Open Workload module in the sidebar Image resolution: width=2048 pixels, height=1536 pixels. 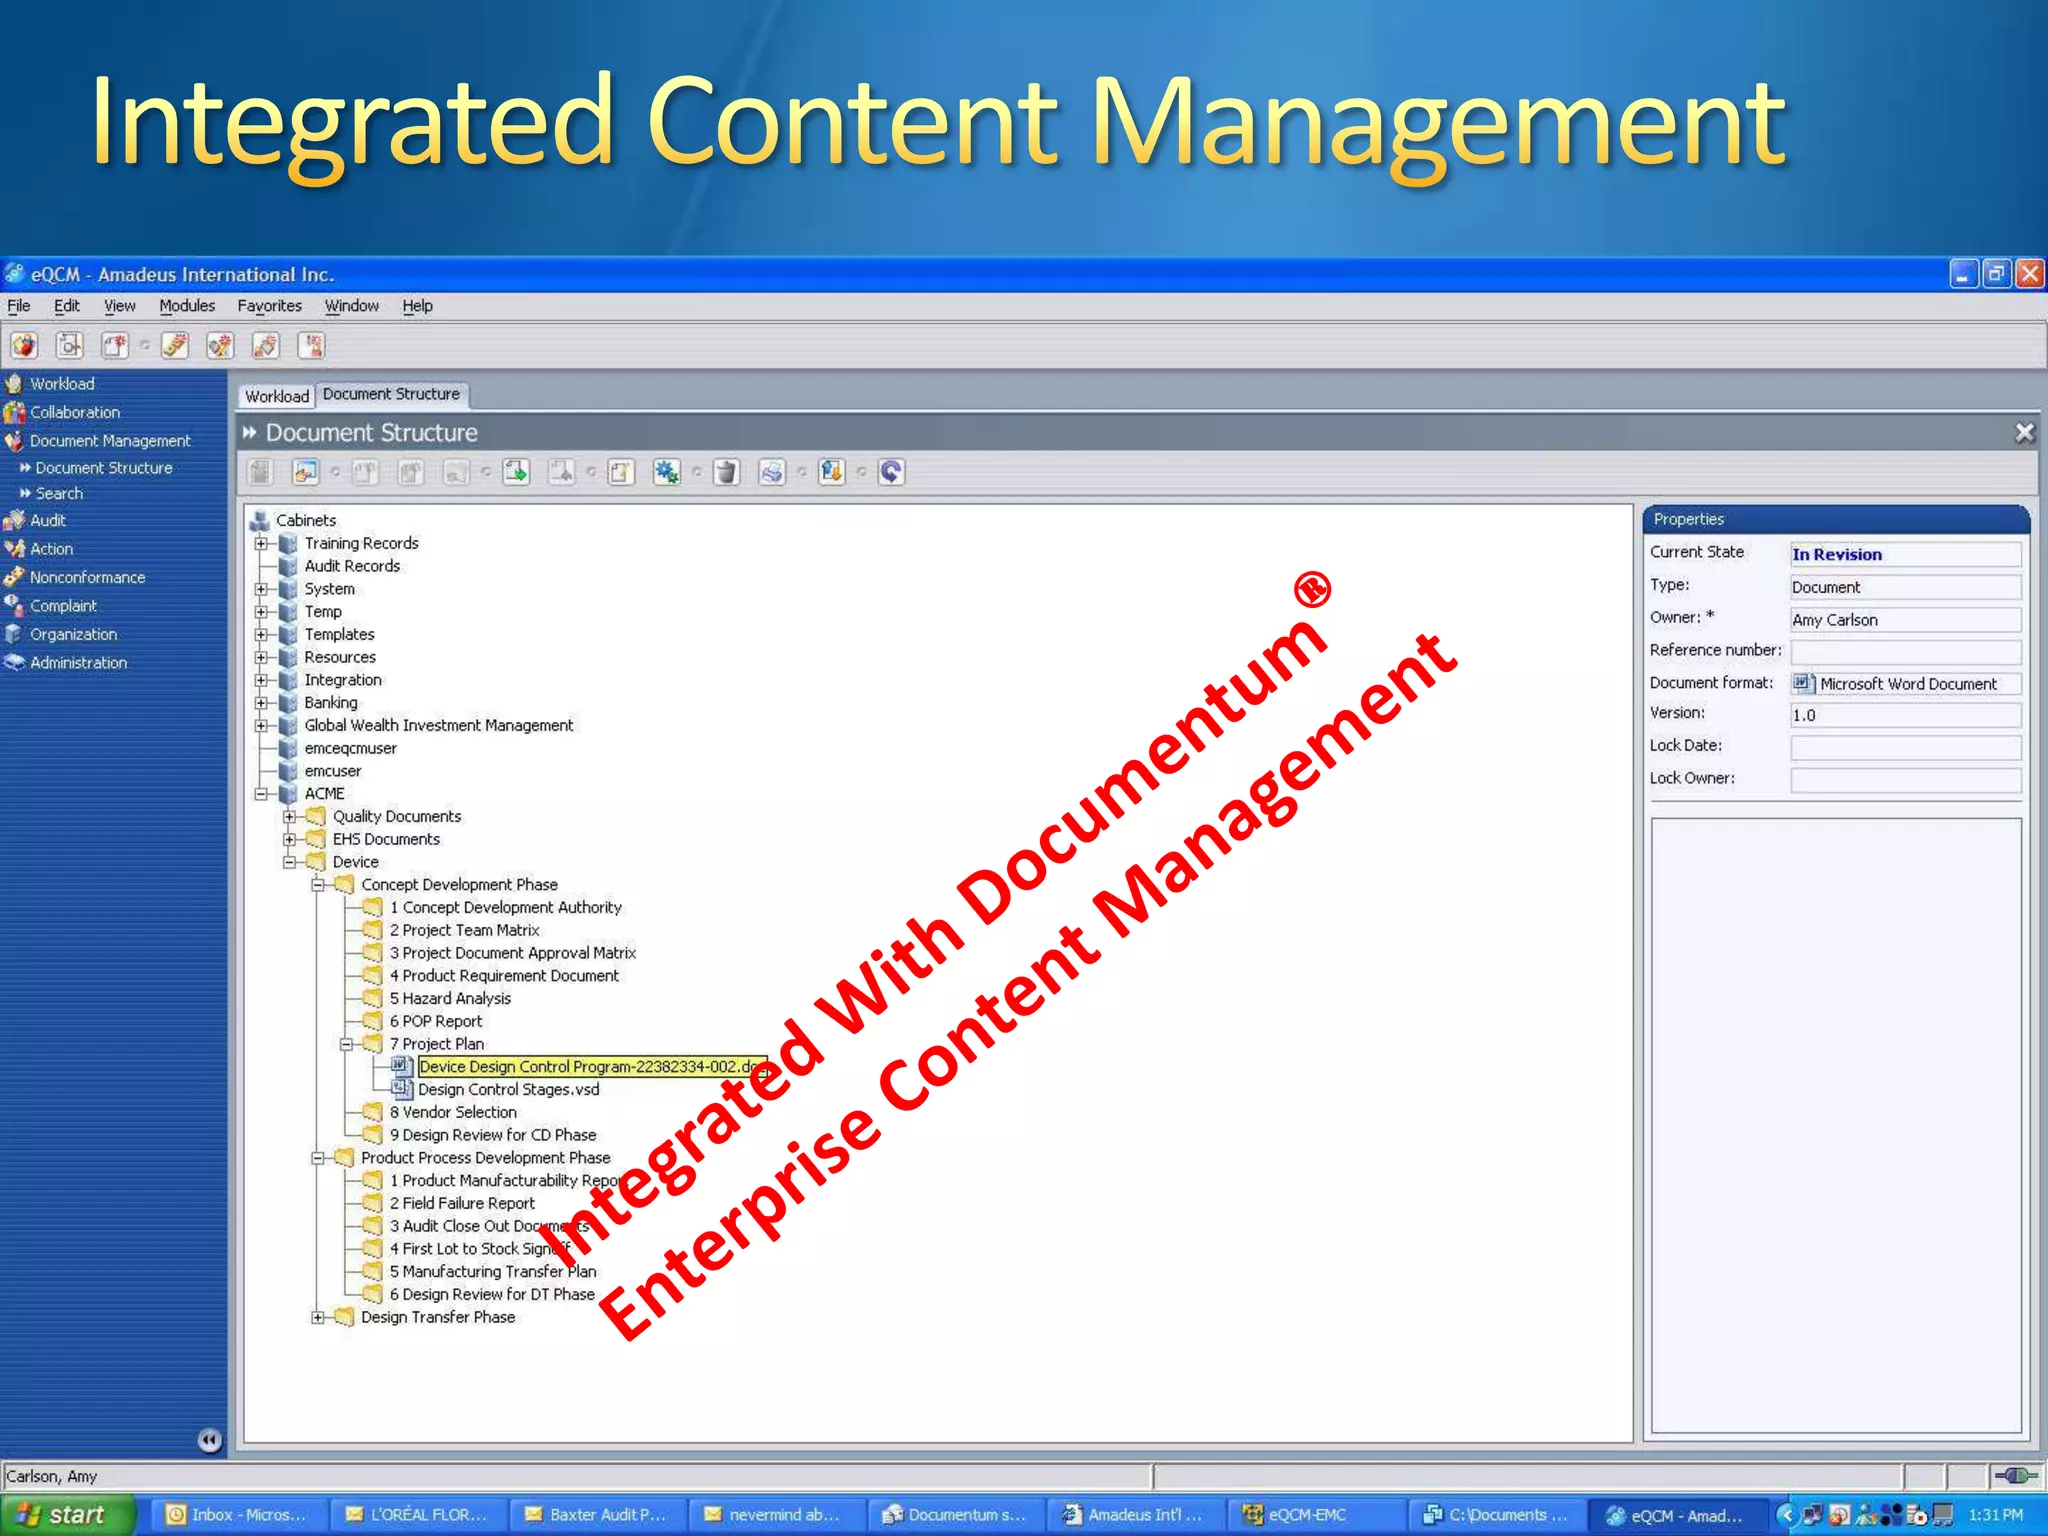[62, 384]
